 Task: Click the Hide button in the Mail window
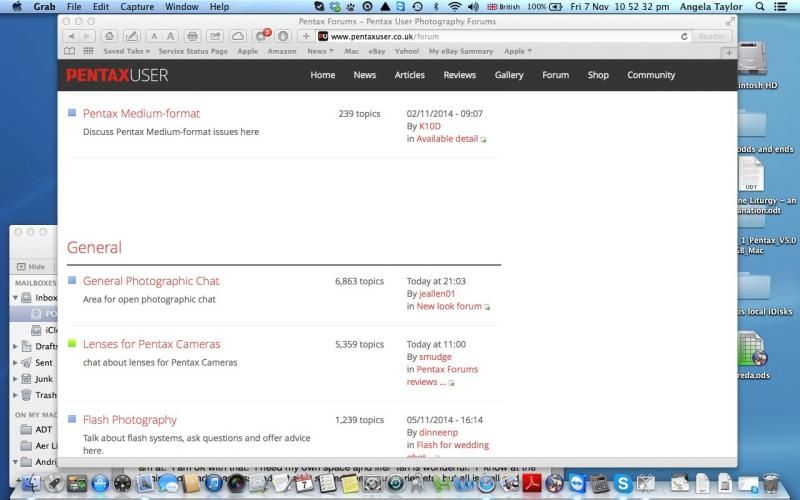[x=31, y=266]
